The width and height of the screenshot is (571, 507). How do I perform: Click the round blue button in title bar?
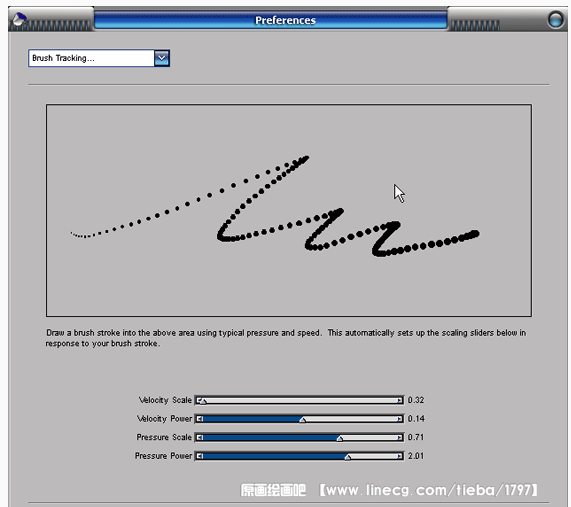click(555, 19)
